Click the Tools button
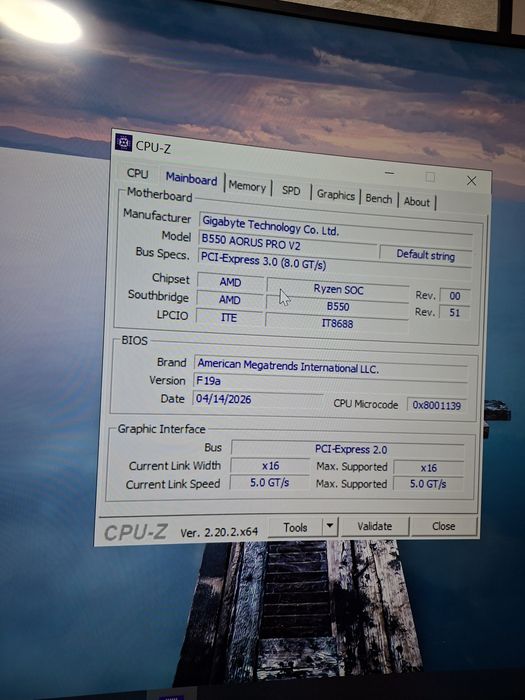This screenshot has width=525, height=700. click(x=295, y=528)
